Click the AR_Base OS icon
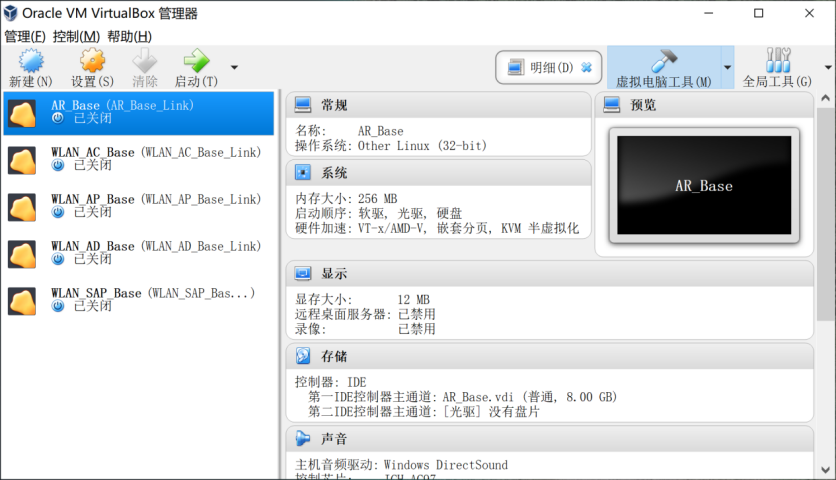This screenshot has width=836, height=480. [x=22, y=114]
